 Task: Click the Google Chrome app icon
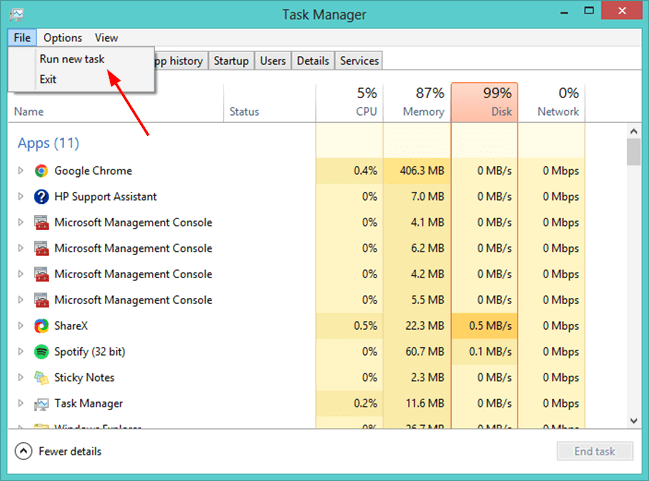[x=41, y=171]
